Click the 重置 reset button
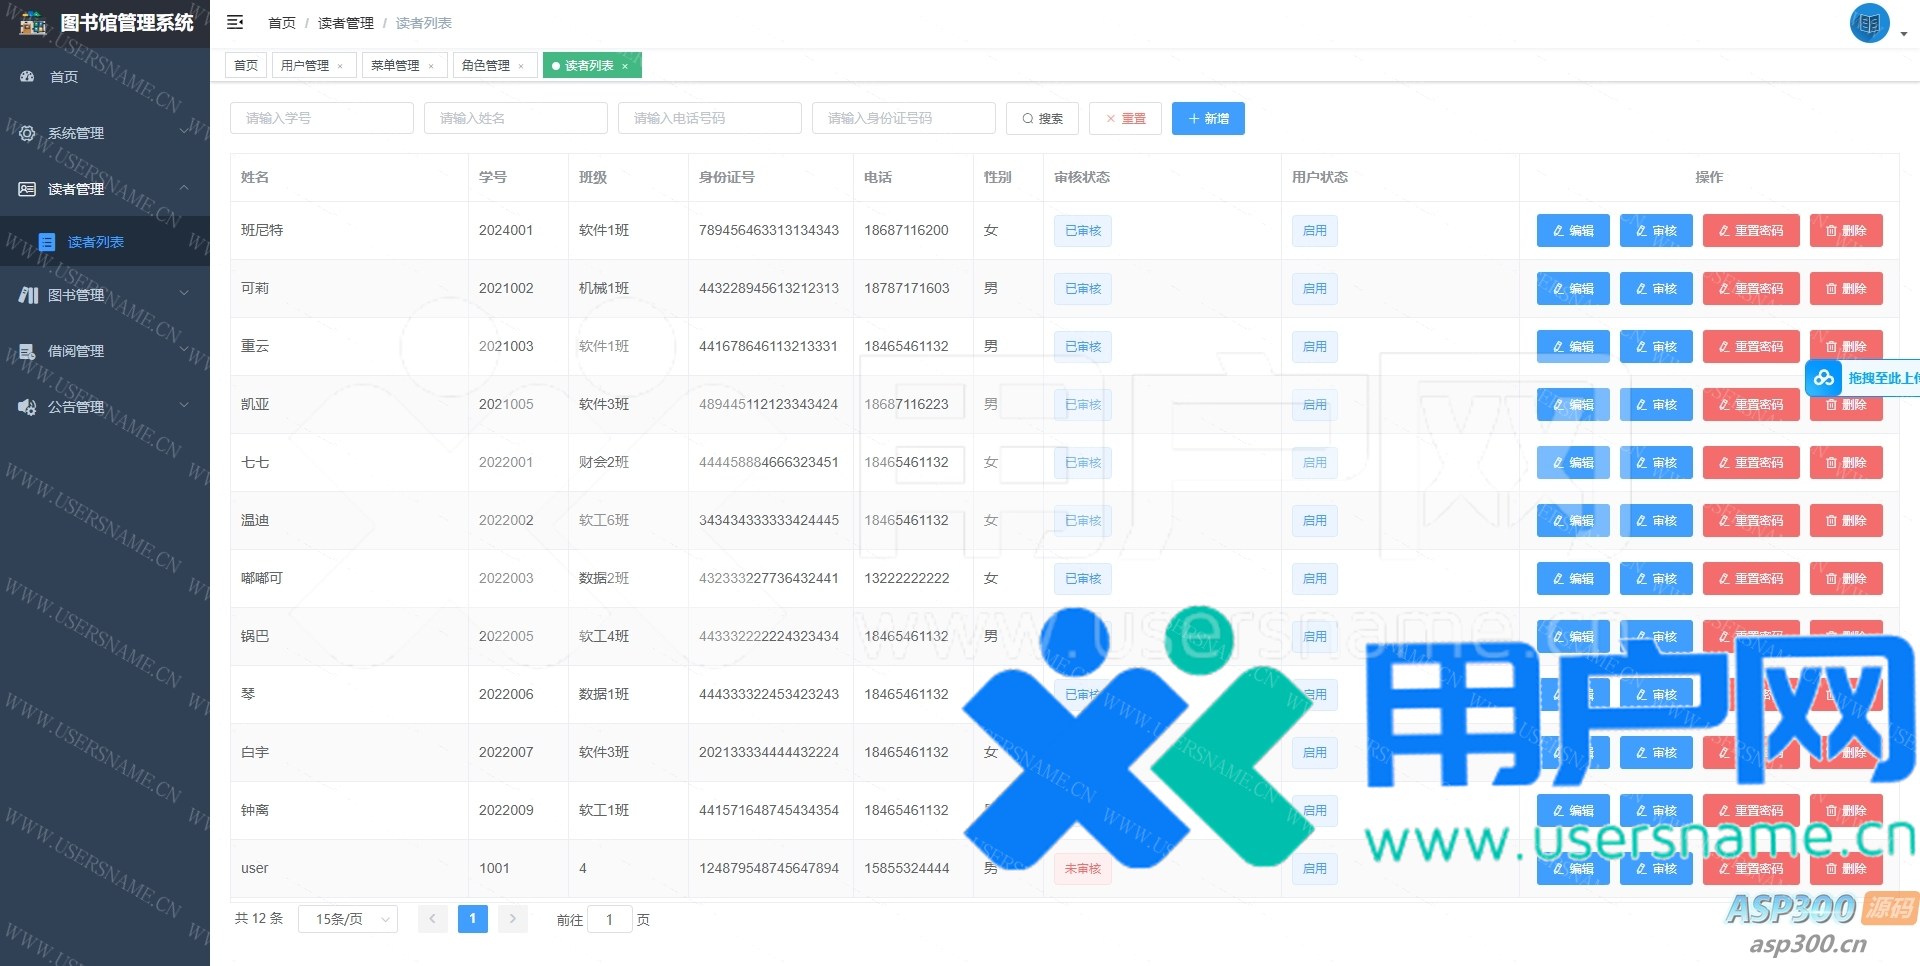 click(1125, 118)
